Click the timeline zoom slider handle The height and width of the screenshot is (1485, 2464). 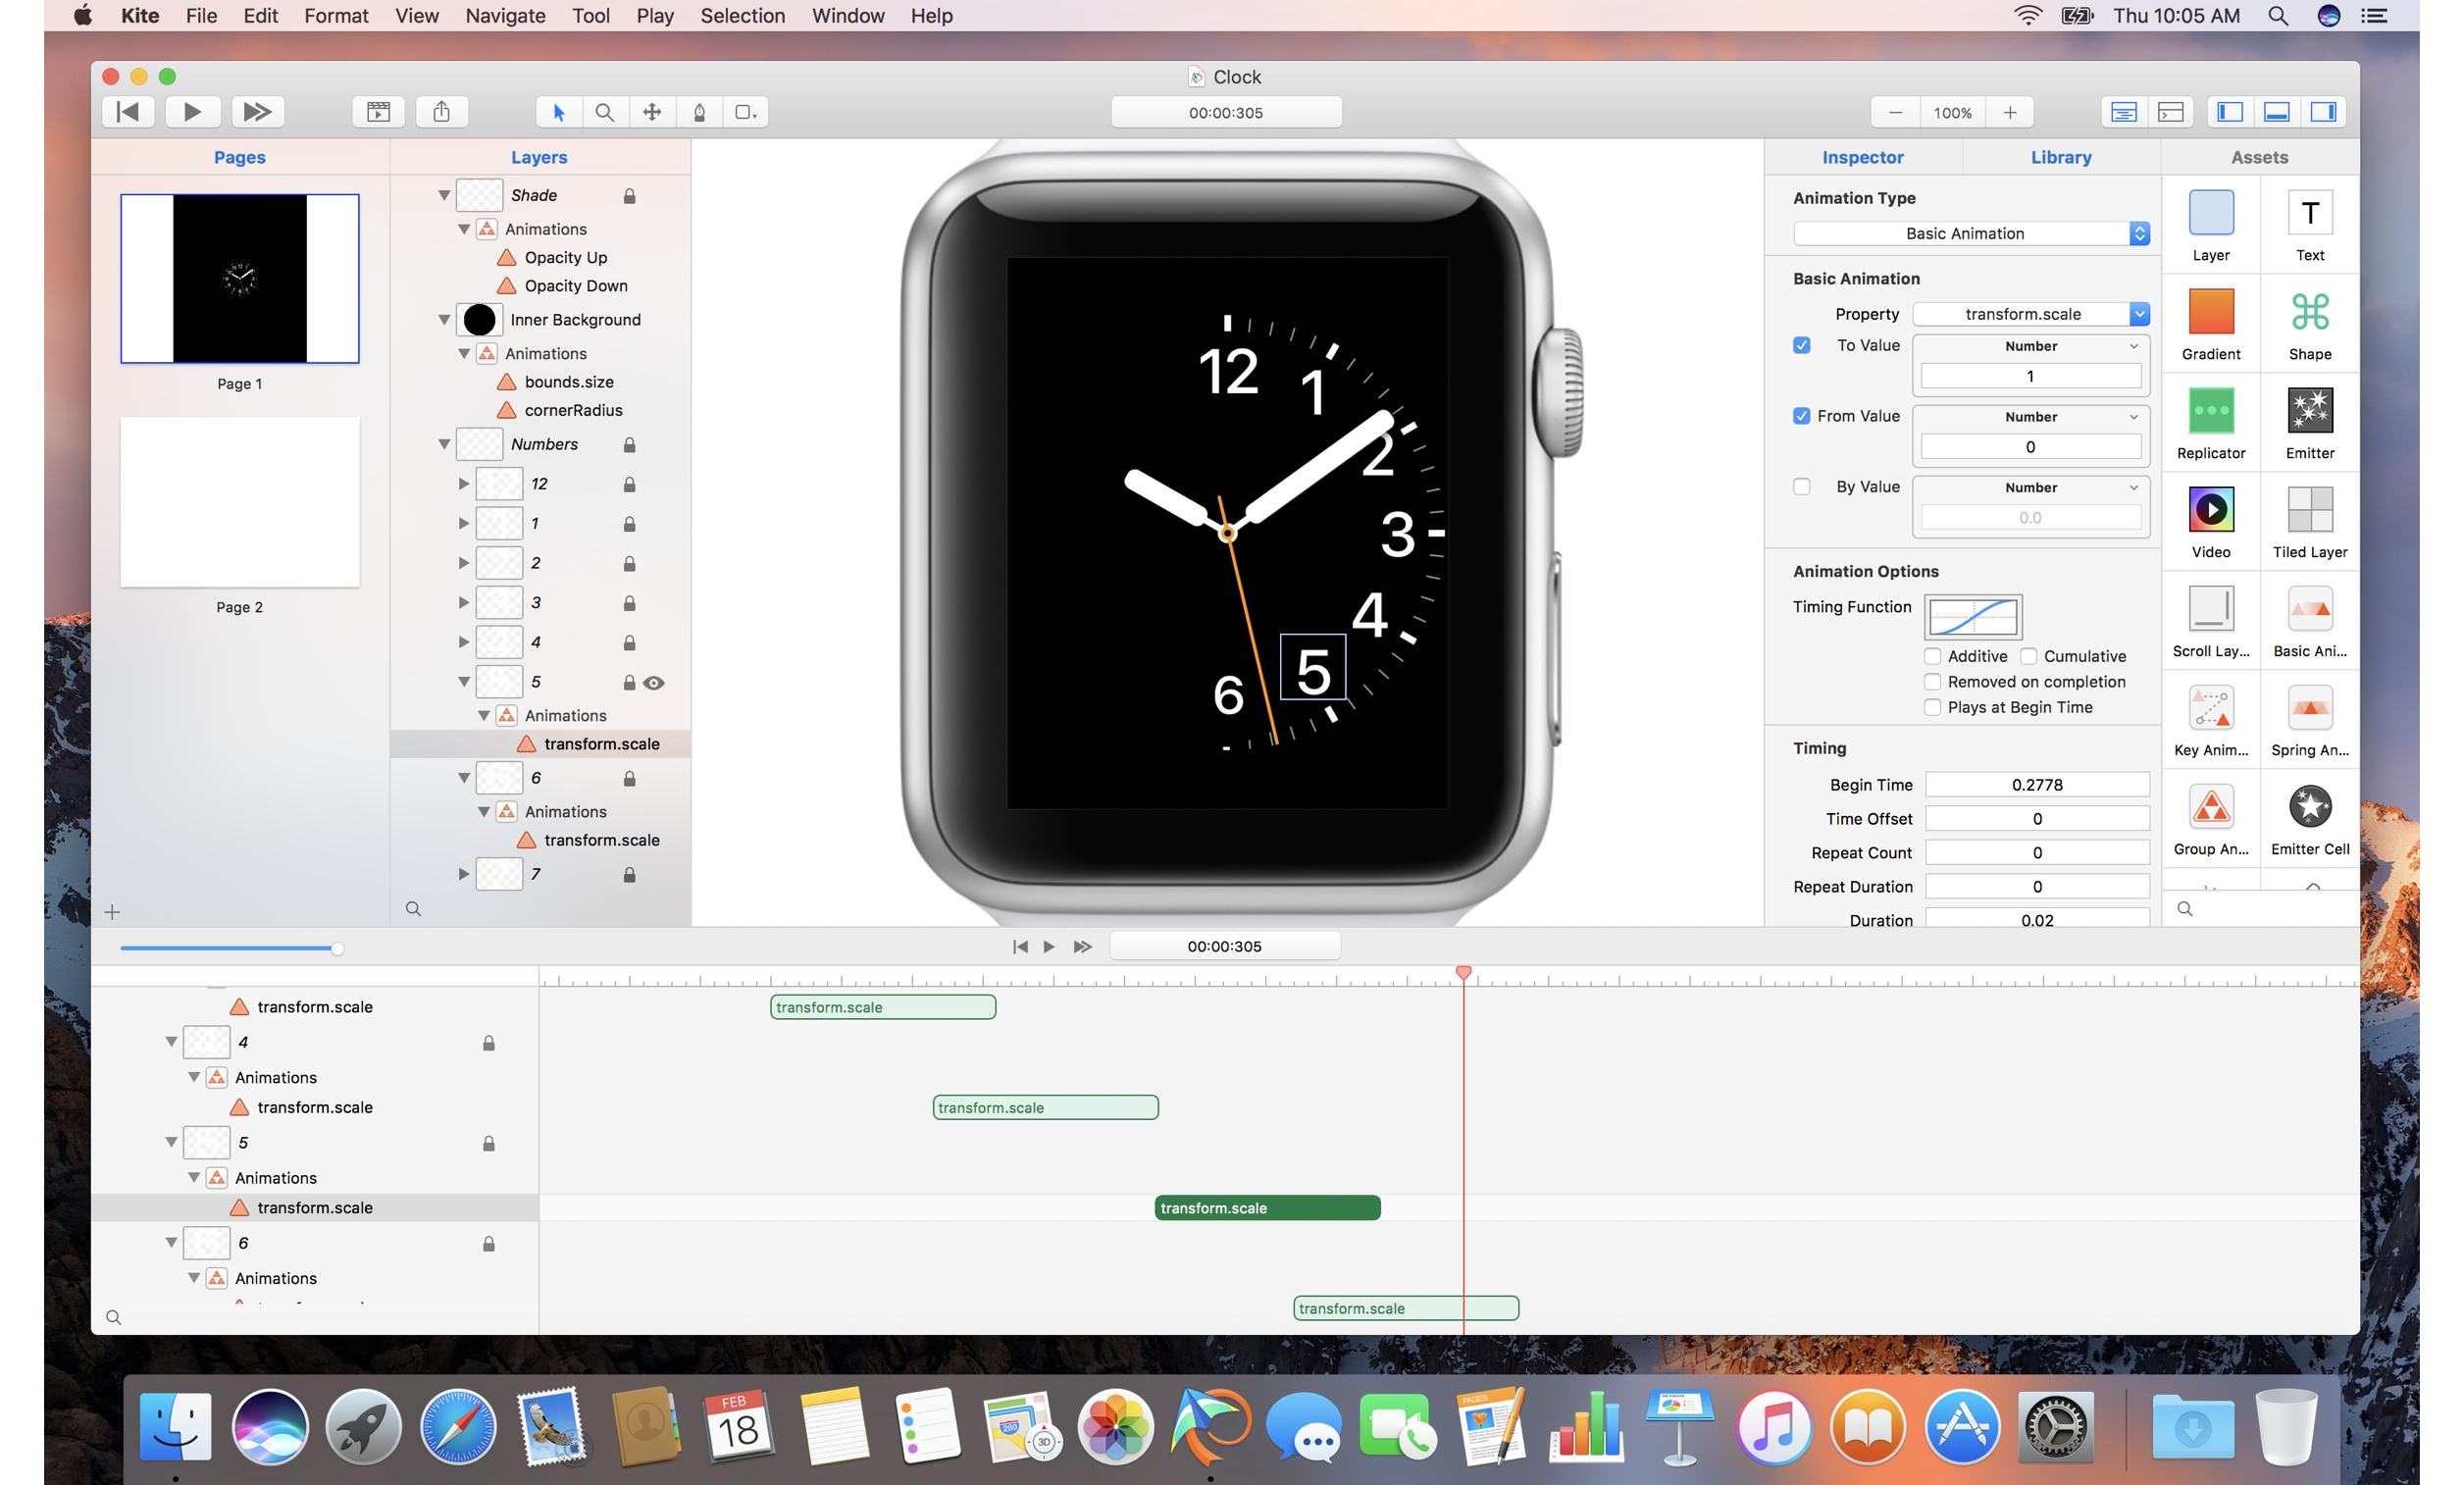pos(337,948)
